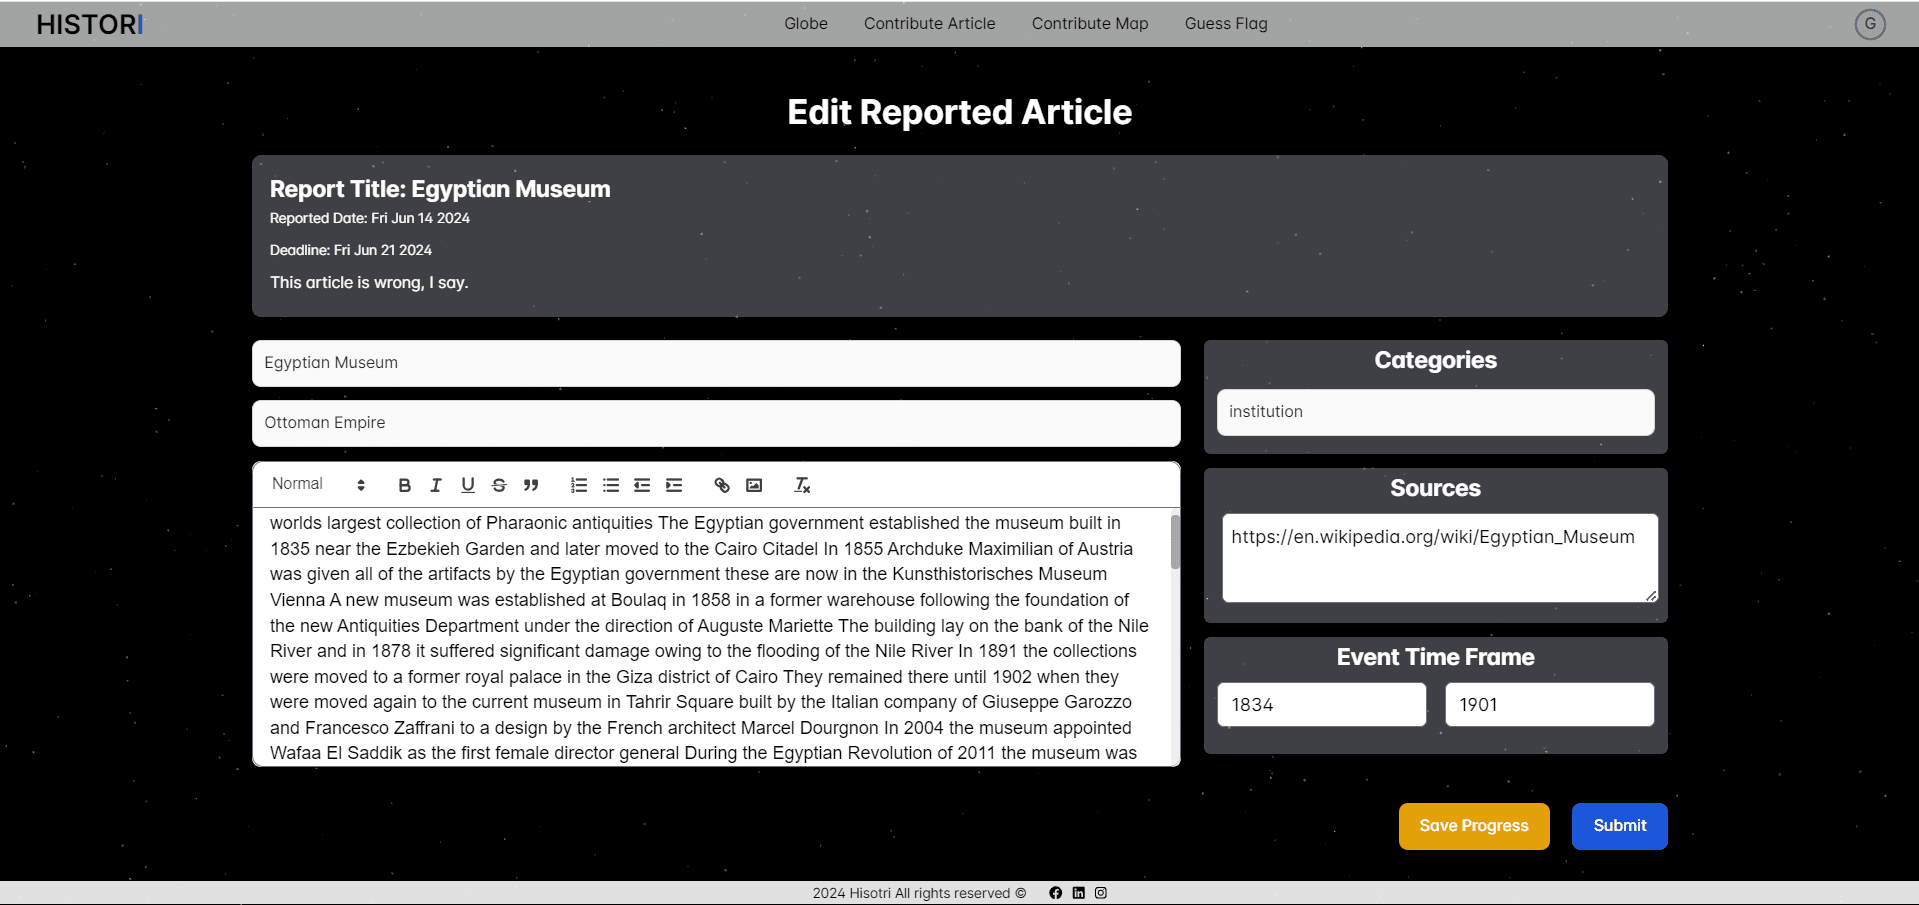
Task: Toggle underline formatting button
Action: (x=467, y=485)
